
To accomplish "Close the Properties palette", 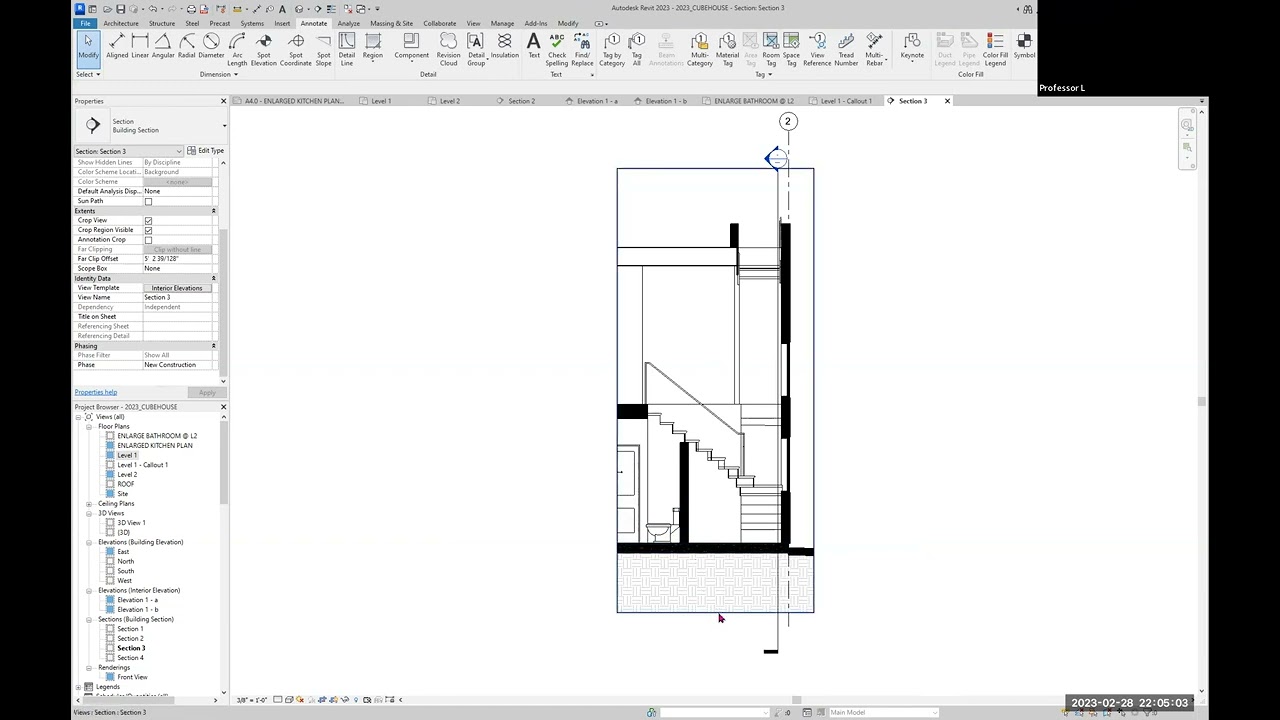I will tap(223, 101).
